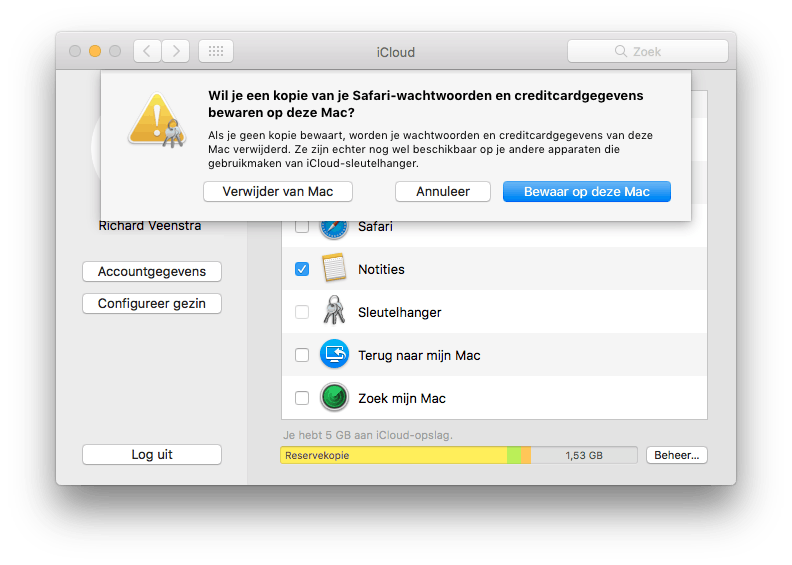Click the Notities notepad icon
The height and width of the screenshot is (565, 792).
coord(334,268)
